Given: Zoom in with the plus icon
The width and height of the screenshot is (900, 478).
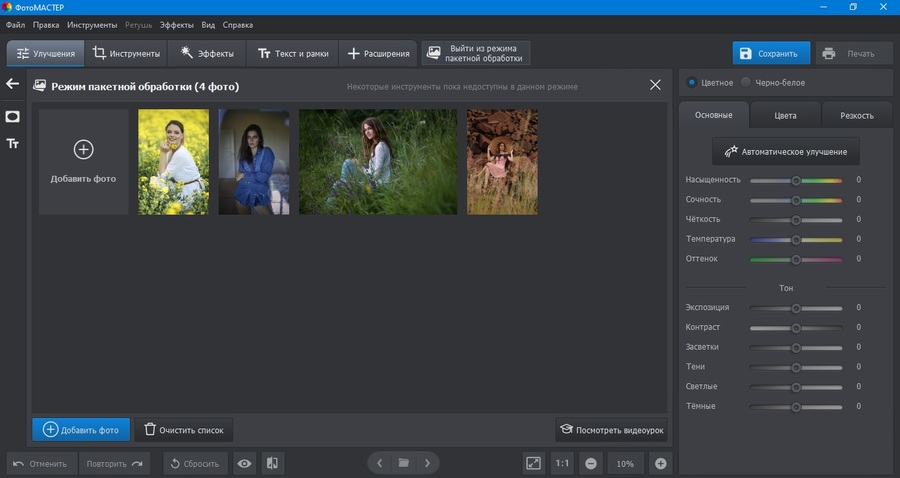Looking at the screenshot, I should click(661, 464).
